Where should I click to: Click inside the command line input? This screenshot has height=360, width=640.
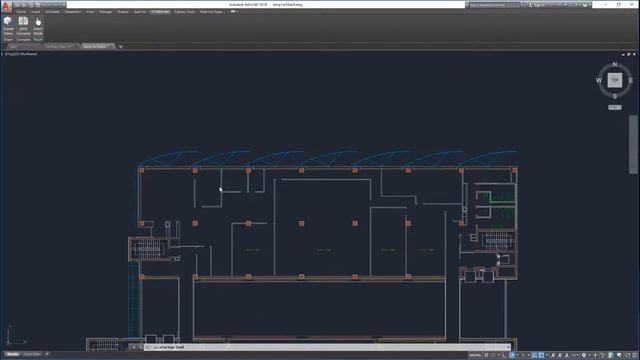(327, 347)
